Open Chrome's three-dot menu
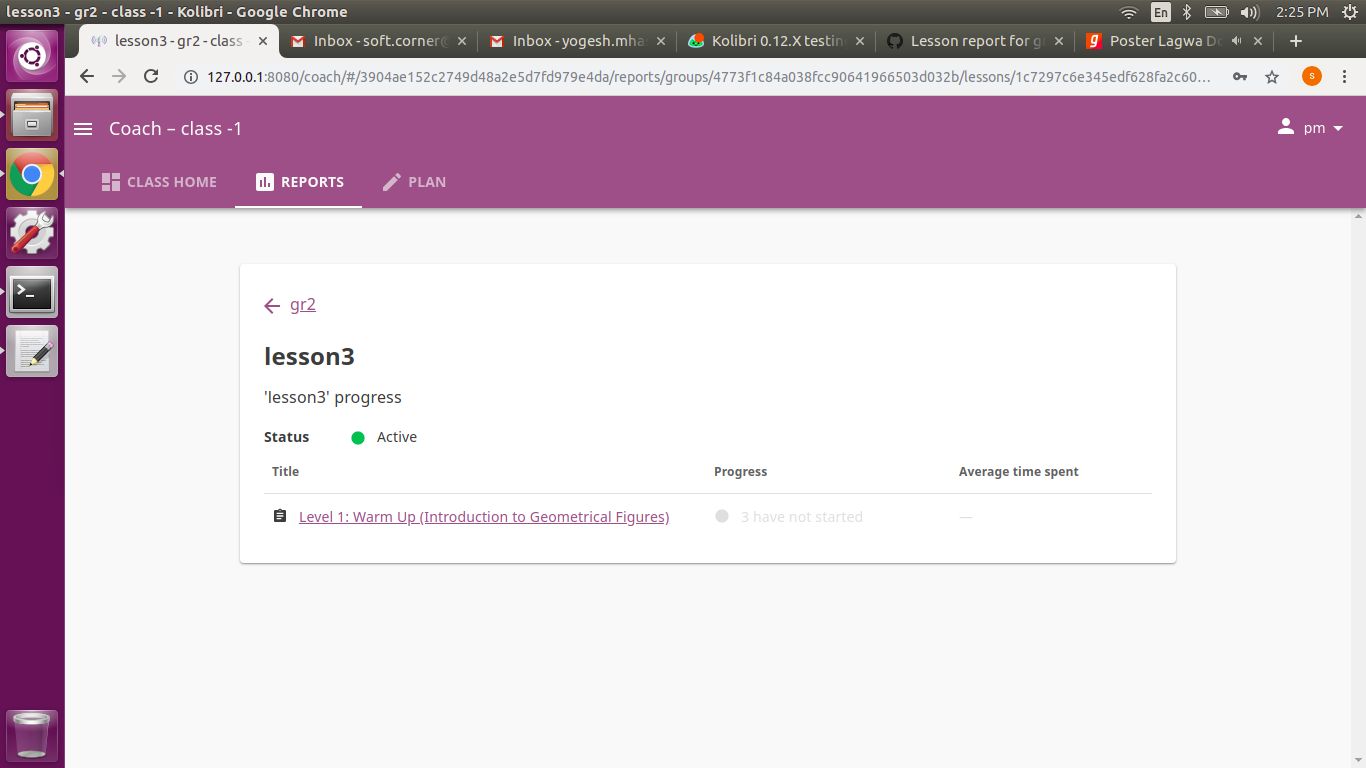Screen dimensions: 1366x768 pyautogui.click(x=1345, y=76)
